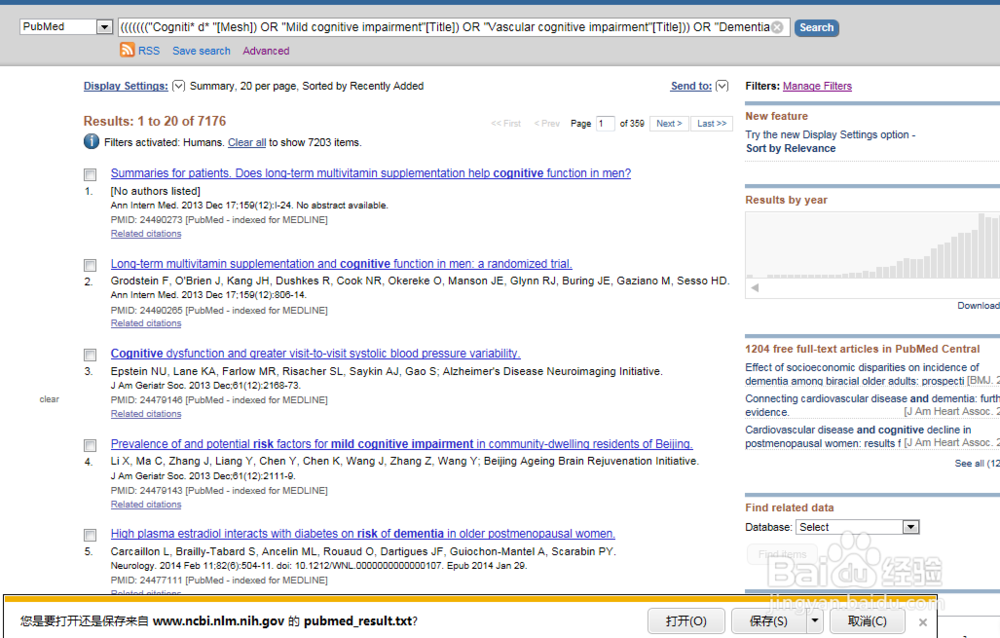Open PMC article Cardiovascular disease in postmenopausal women
1000x638 pixels.
pos(858,436)
